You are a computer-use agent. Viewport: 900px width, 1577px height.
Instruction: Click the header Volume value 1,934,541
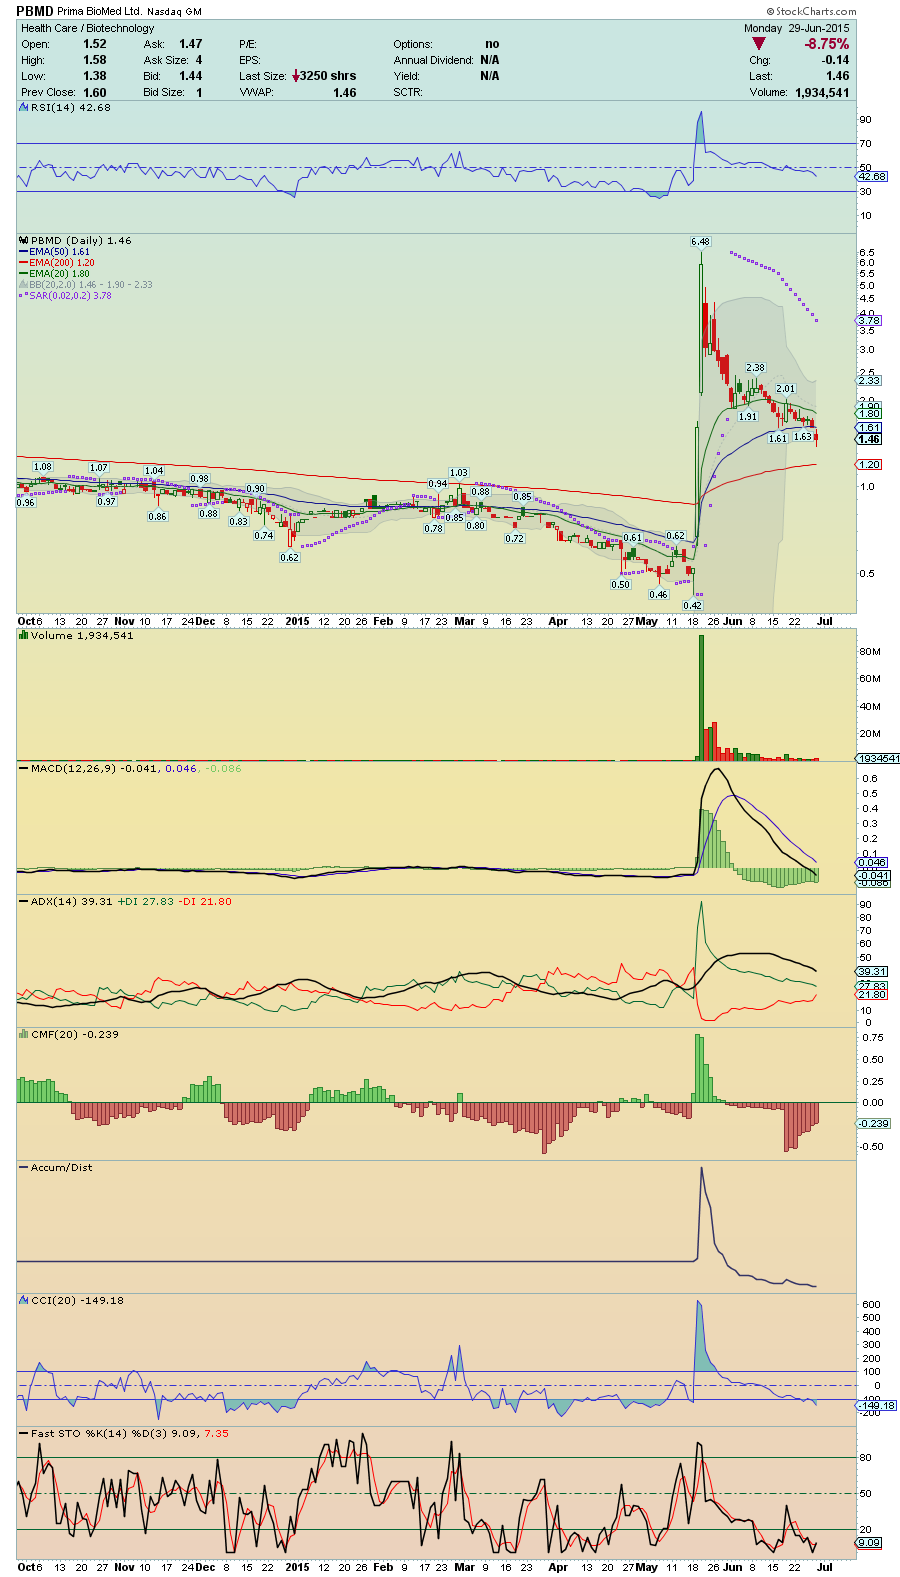(822, 92)
